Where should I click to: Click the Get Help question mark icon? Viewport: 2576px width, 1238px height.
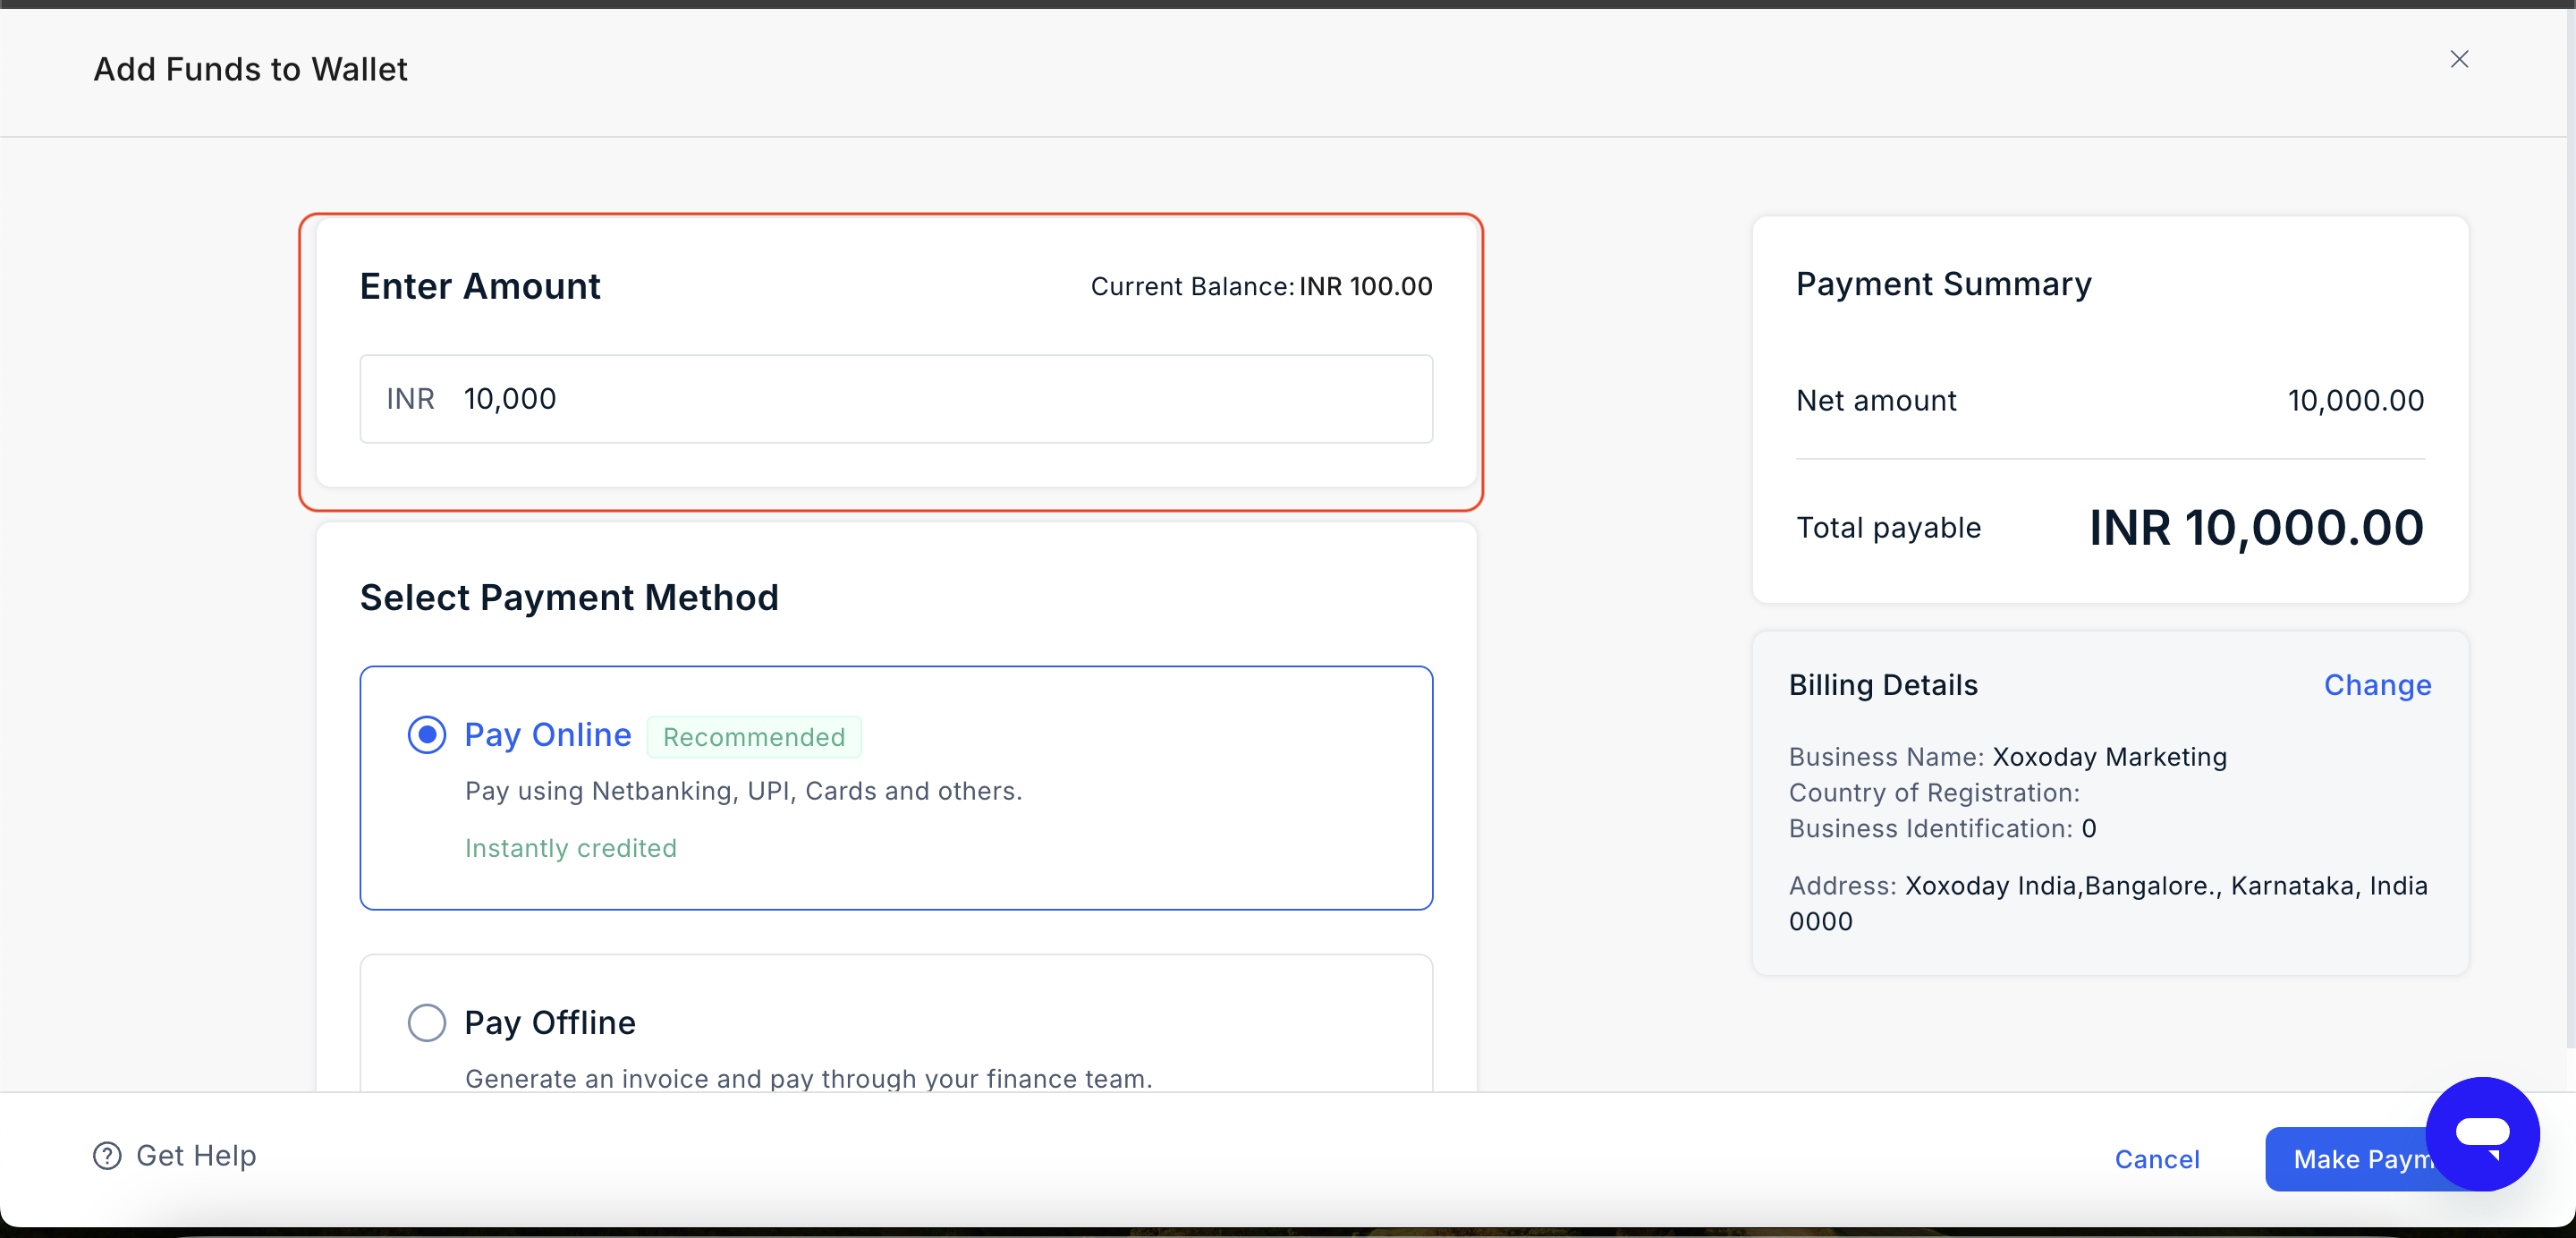point(107,1155)
